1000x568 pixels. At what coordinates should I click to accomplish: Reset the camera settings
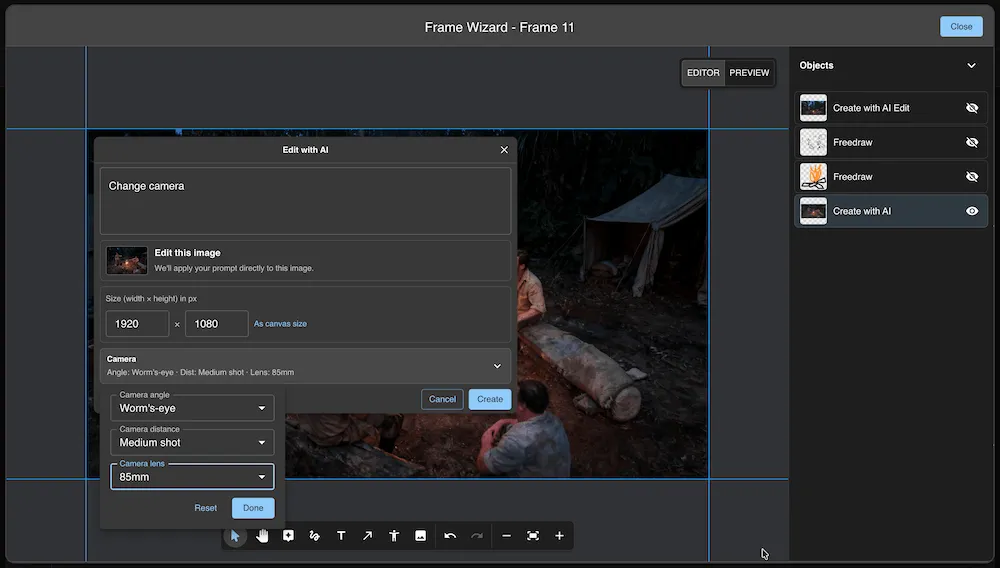point(205,508)
